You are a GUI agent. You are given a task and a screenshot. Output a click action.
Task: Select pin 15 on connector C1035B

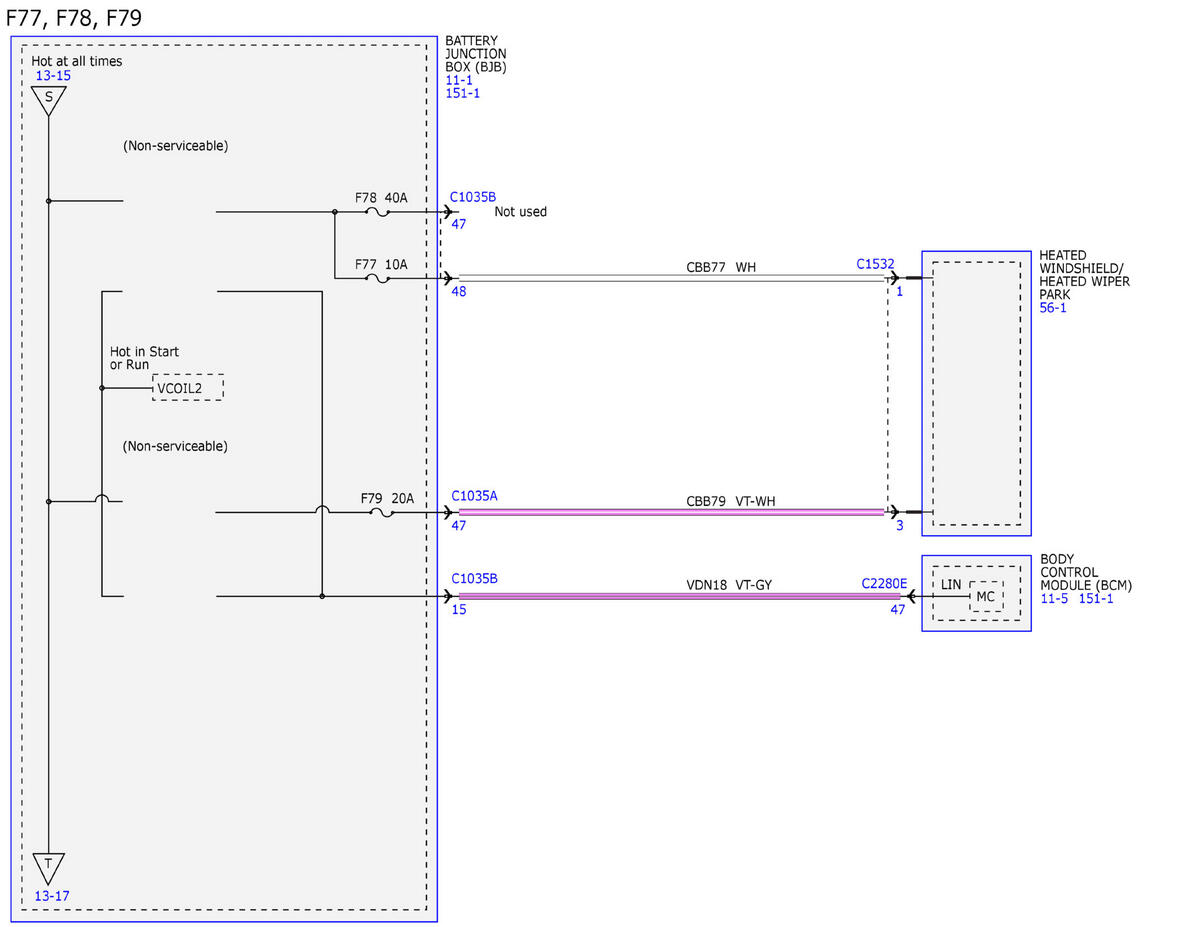(x=458, y=609)
